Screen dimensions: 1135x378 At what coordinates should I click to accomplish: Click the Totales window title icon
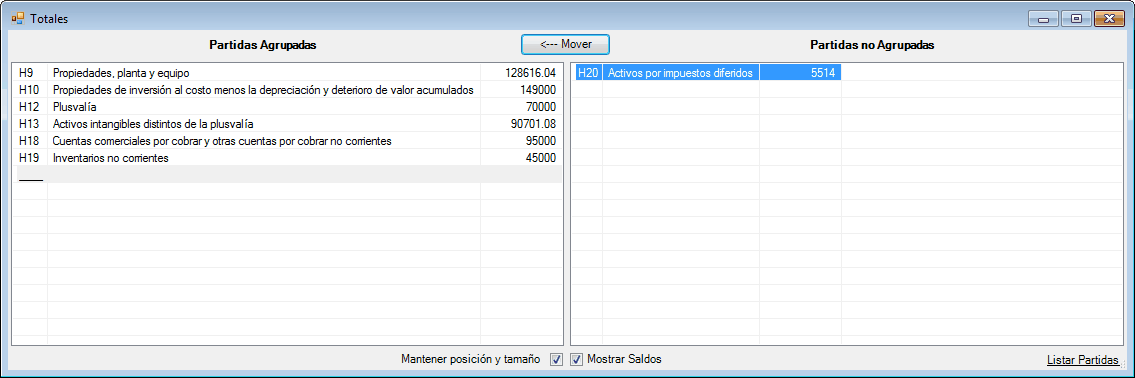point(17,18)
